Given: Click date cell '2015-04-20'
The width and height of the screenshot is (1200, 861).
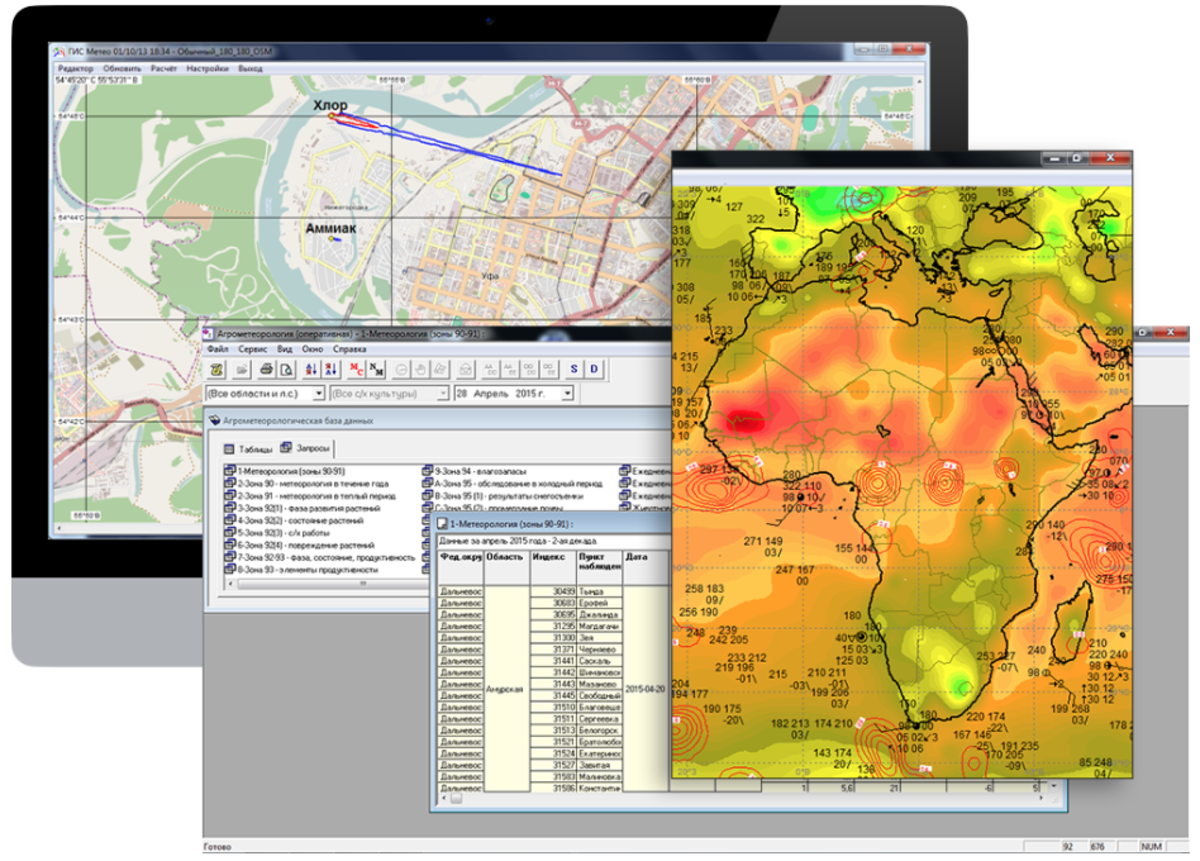Looking at the screenshot, I should tap(645, 689).
